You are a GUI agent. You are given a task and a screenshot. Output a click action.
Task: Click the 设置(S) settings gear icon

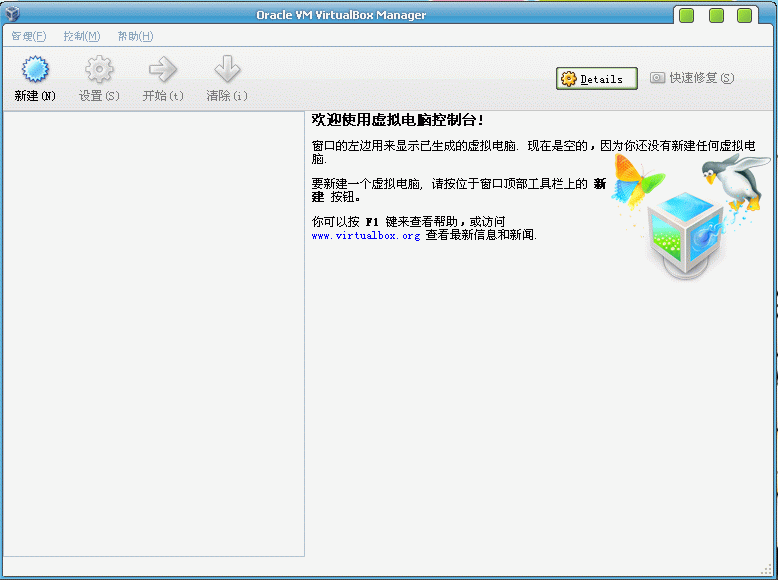[99, 69]
